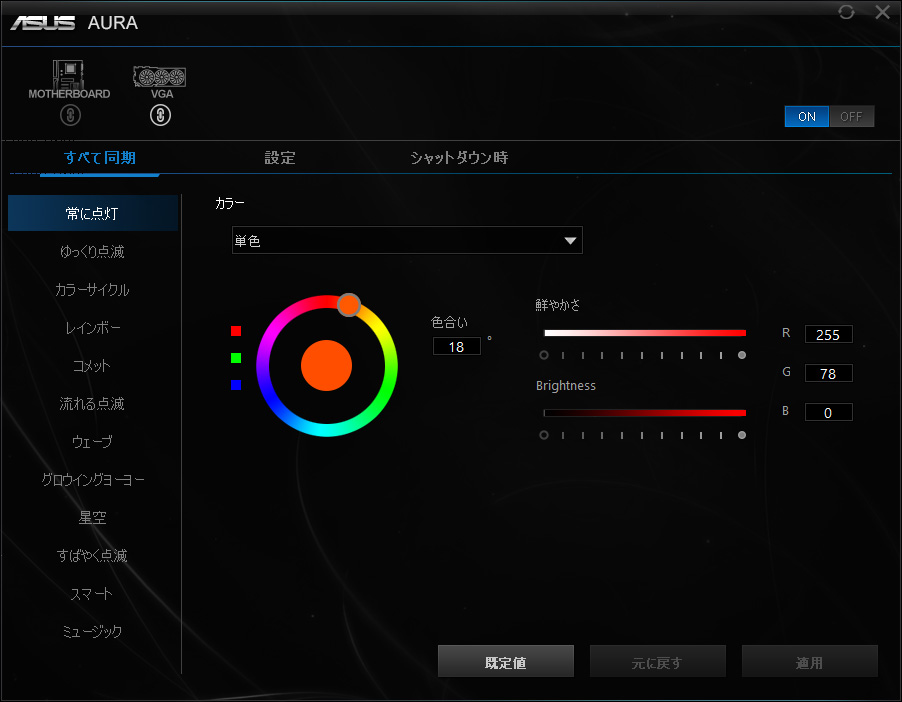Set Brightness slider to minimum dot

544,435
